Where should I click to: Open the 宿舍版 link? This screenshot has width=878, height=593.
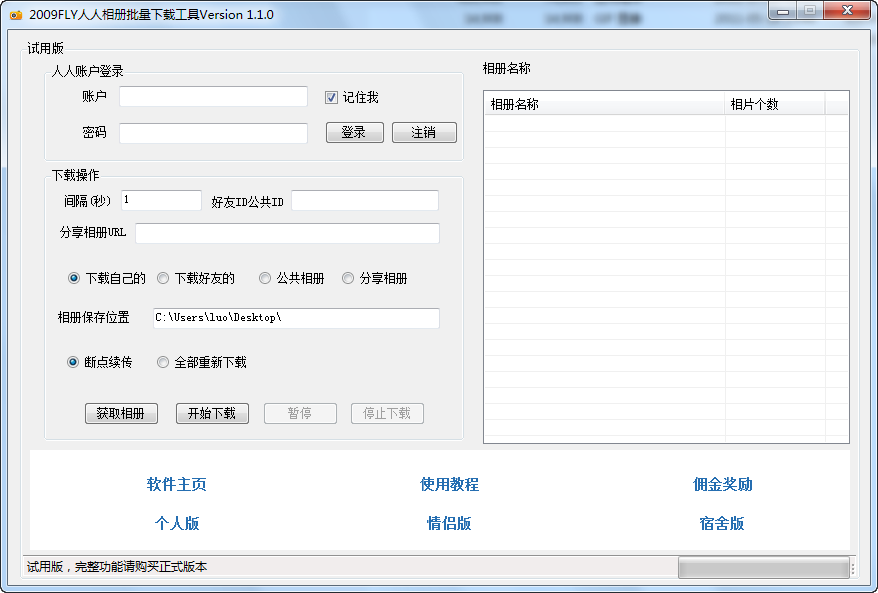(722, 524)
